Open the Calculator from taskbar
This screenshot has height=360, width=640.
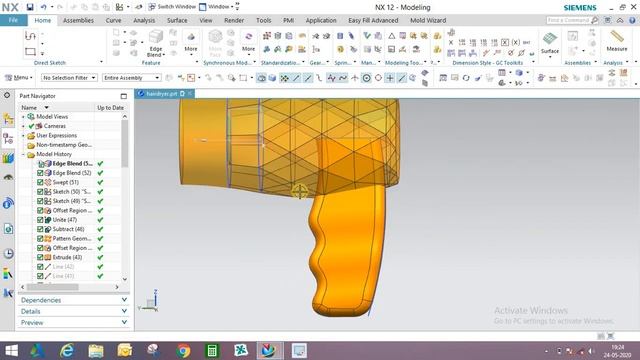click(212, 351)
